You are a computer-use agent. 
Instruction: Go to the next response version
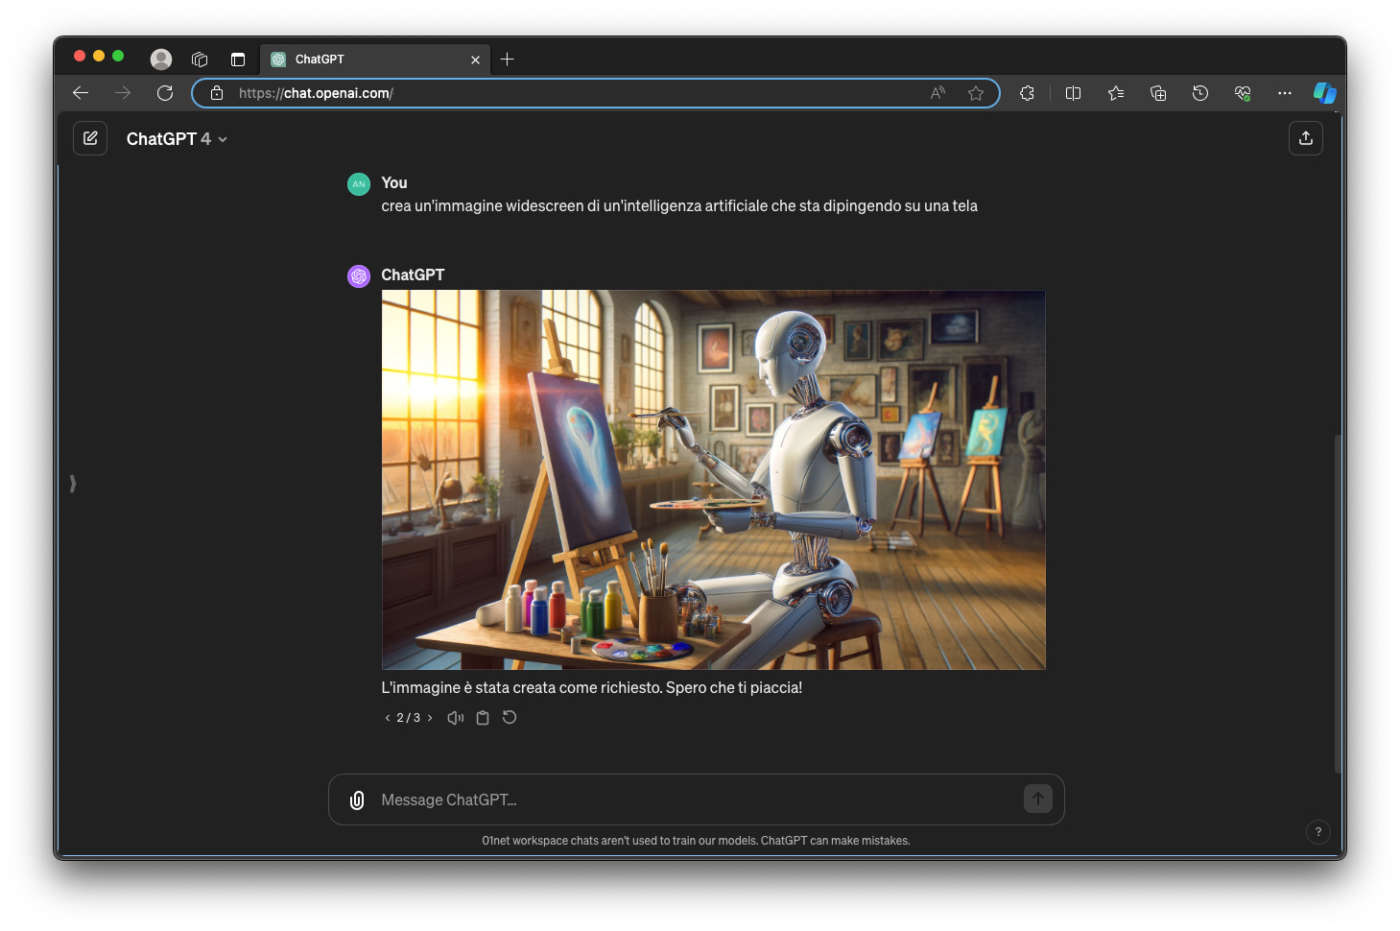(x=430, y=718)
